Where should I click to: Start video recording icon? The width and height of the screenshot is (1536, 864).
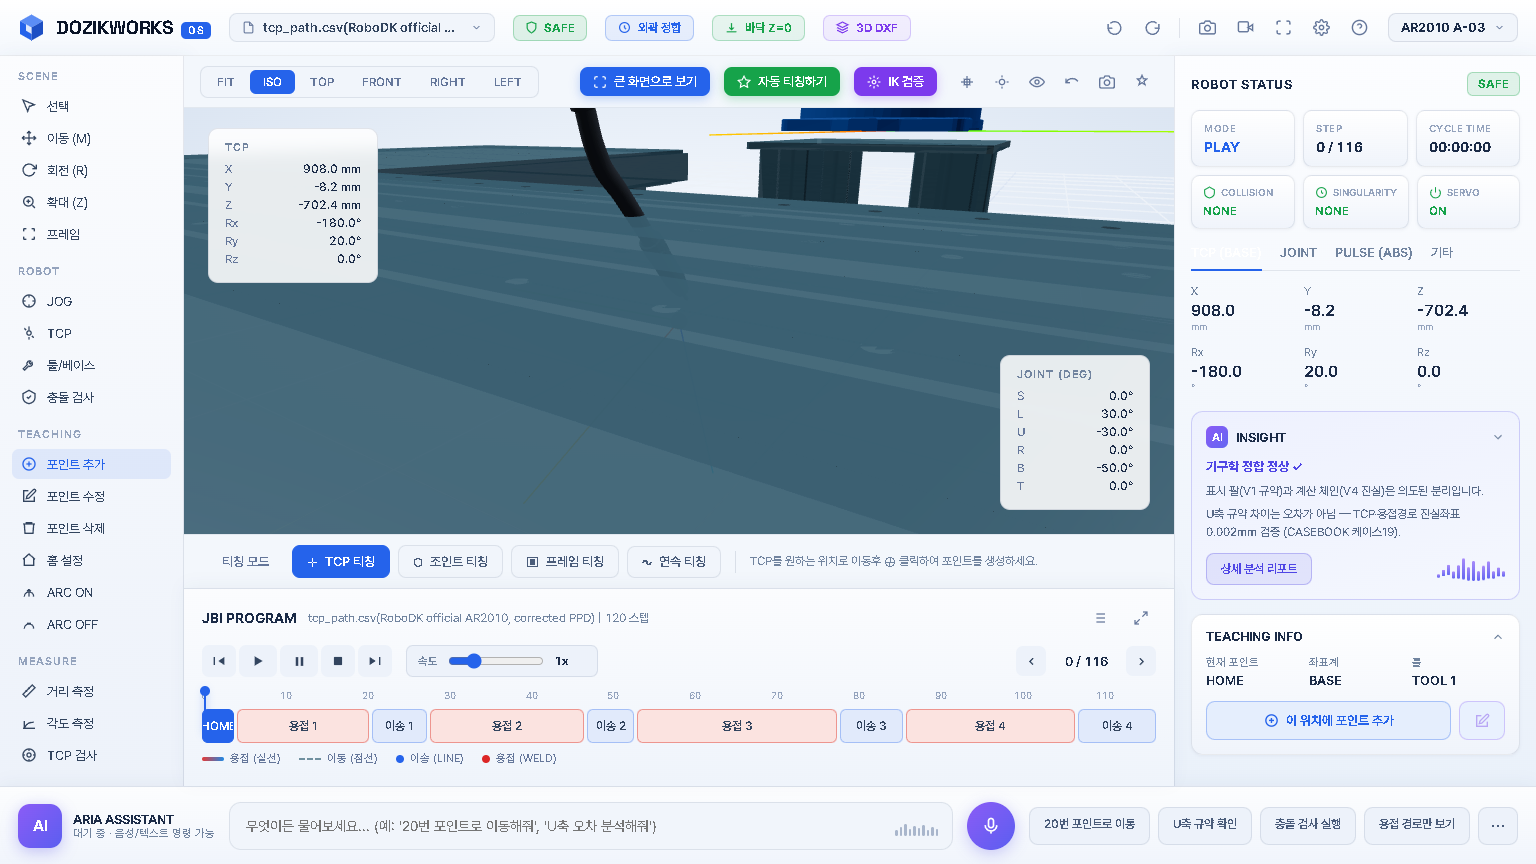point(1245,28)
